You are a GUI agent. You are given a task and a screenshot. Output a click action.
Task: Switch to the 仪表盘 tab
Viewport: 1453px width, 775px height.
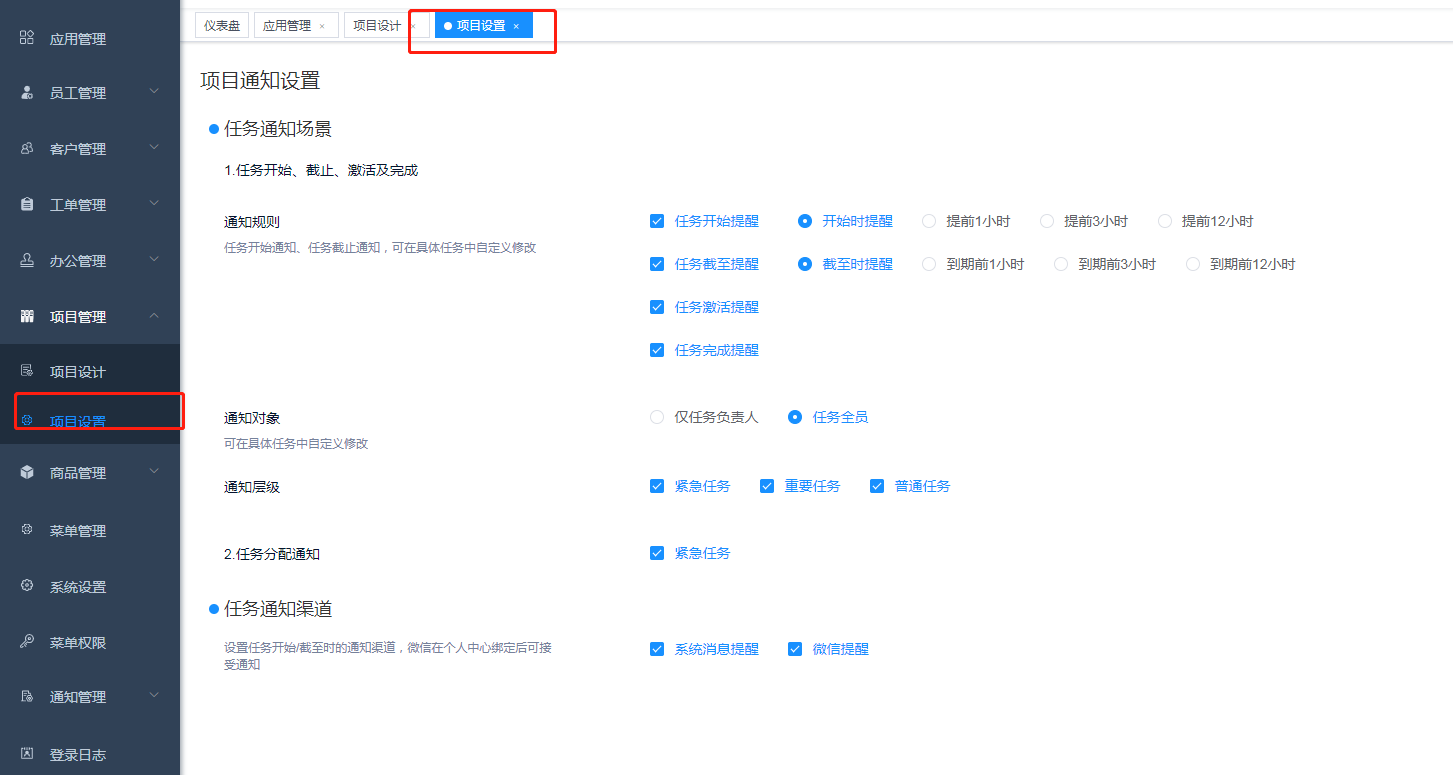point(222,26)
